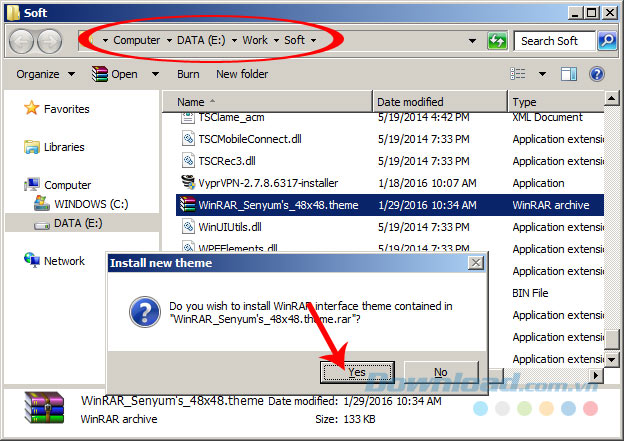624x441 pixels.
Task: Click the Change your view icon
Action: click(518, 74)
